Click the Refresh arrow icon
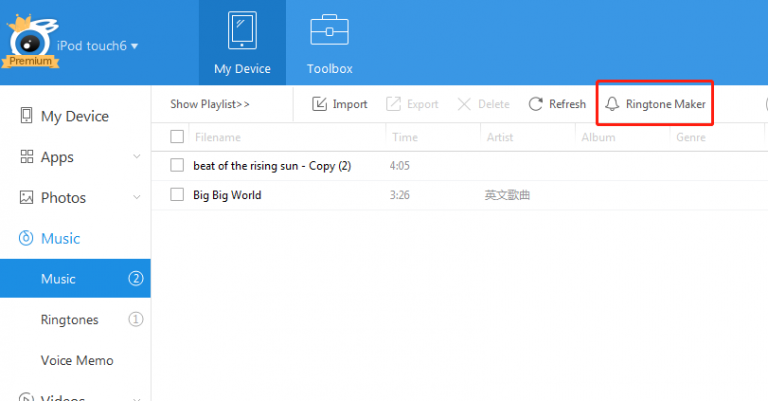The width and height of the screenshot is (768, 401). 536,104
